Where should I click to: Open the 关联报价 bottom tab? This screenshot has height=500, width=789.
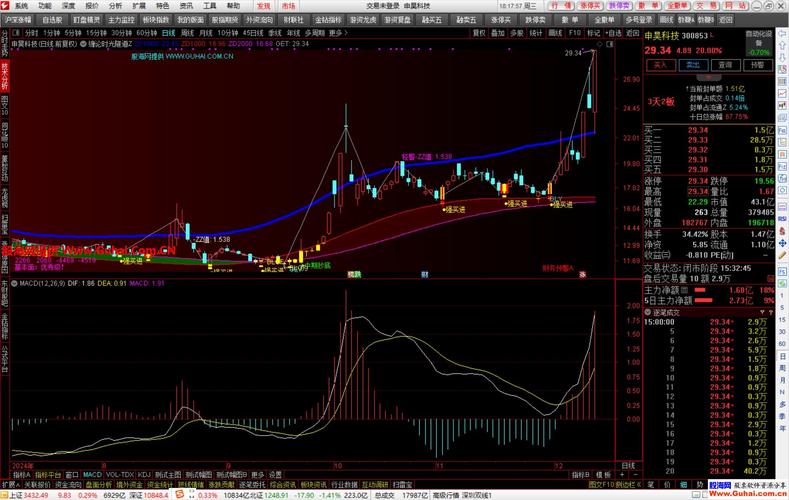(x=37, y=484)
